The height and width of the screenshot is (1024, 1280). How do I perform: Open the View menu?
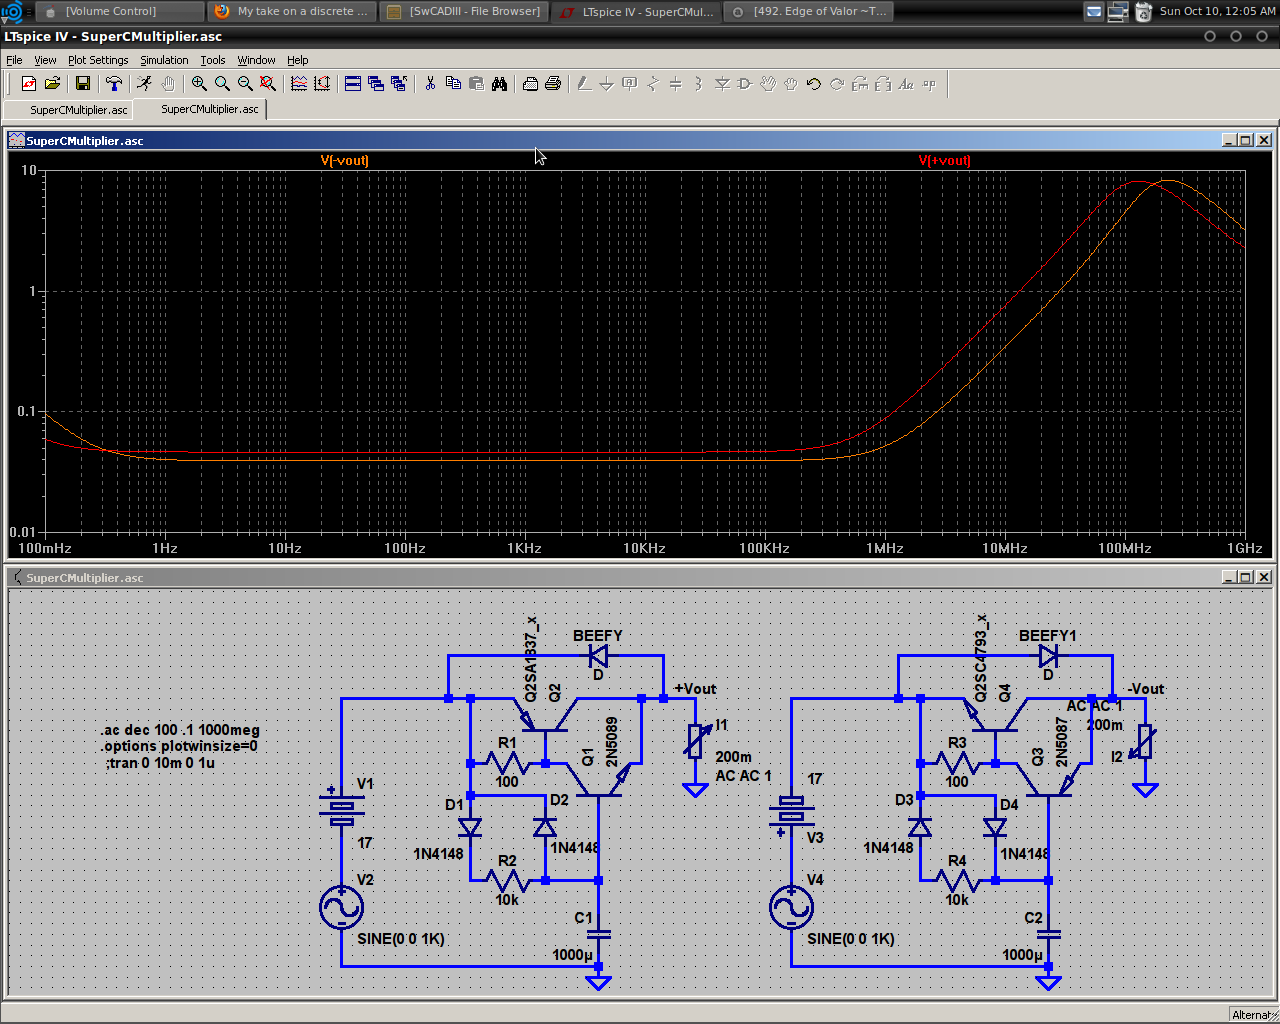click(45, 60)
